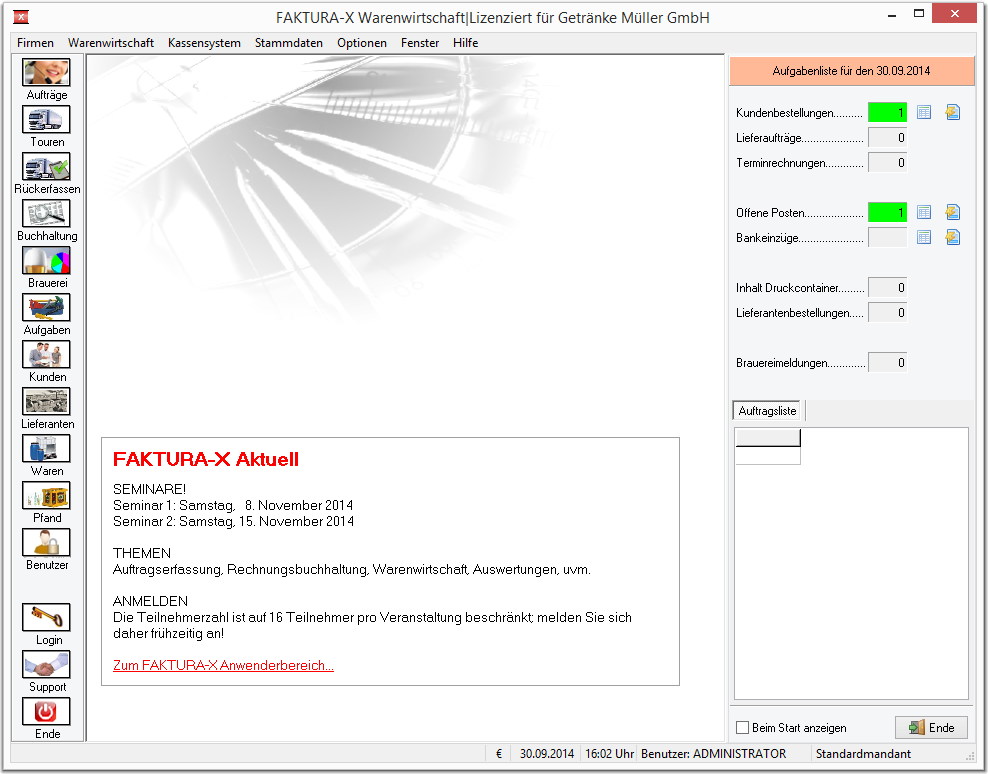The height and width of the screenshot is (774, 988).
Task: Click the red FAKTURA-X title bar icon
Action: point(21,17)
